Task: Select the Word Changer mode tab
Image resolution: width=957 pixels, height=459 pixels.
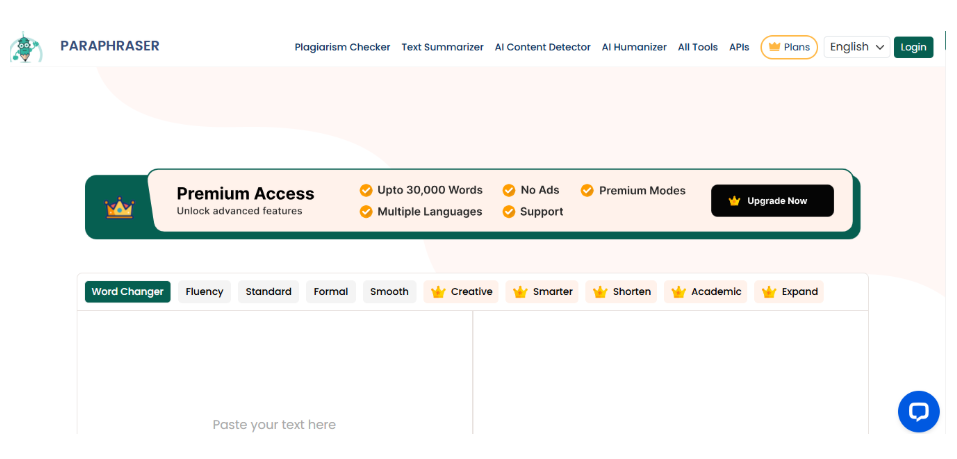Action: point(128,292)
